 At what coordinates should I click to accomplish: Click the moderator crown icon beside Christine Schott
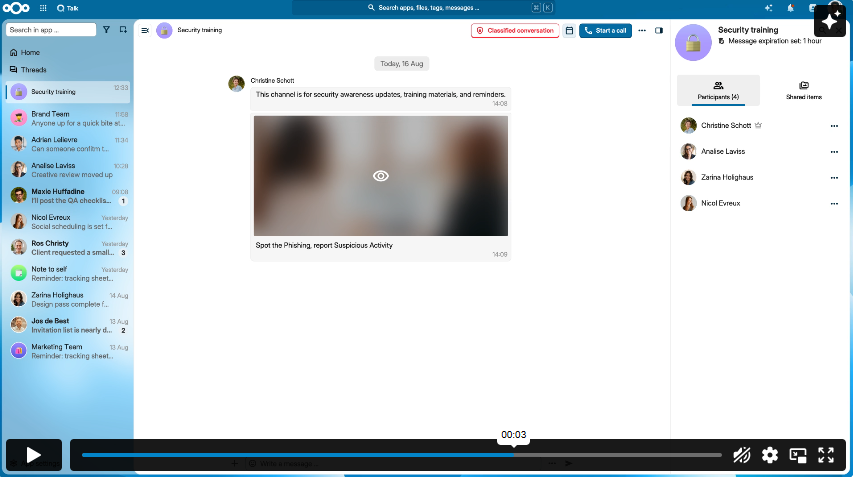(x=758, y=125)
